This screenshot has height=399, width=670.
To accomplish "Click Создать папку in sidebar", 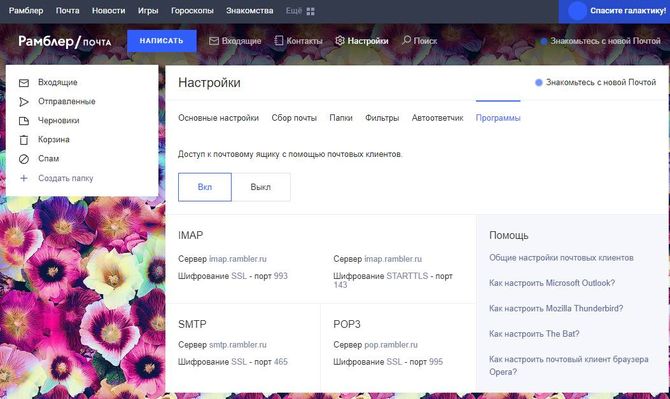I will tap(65, 178).
